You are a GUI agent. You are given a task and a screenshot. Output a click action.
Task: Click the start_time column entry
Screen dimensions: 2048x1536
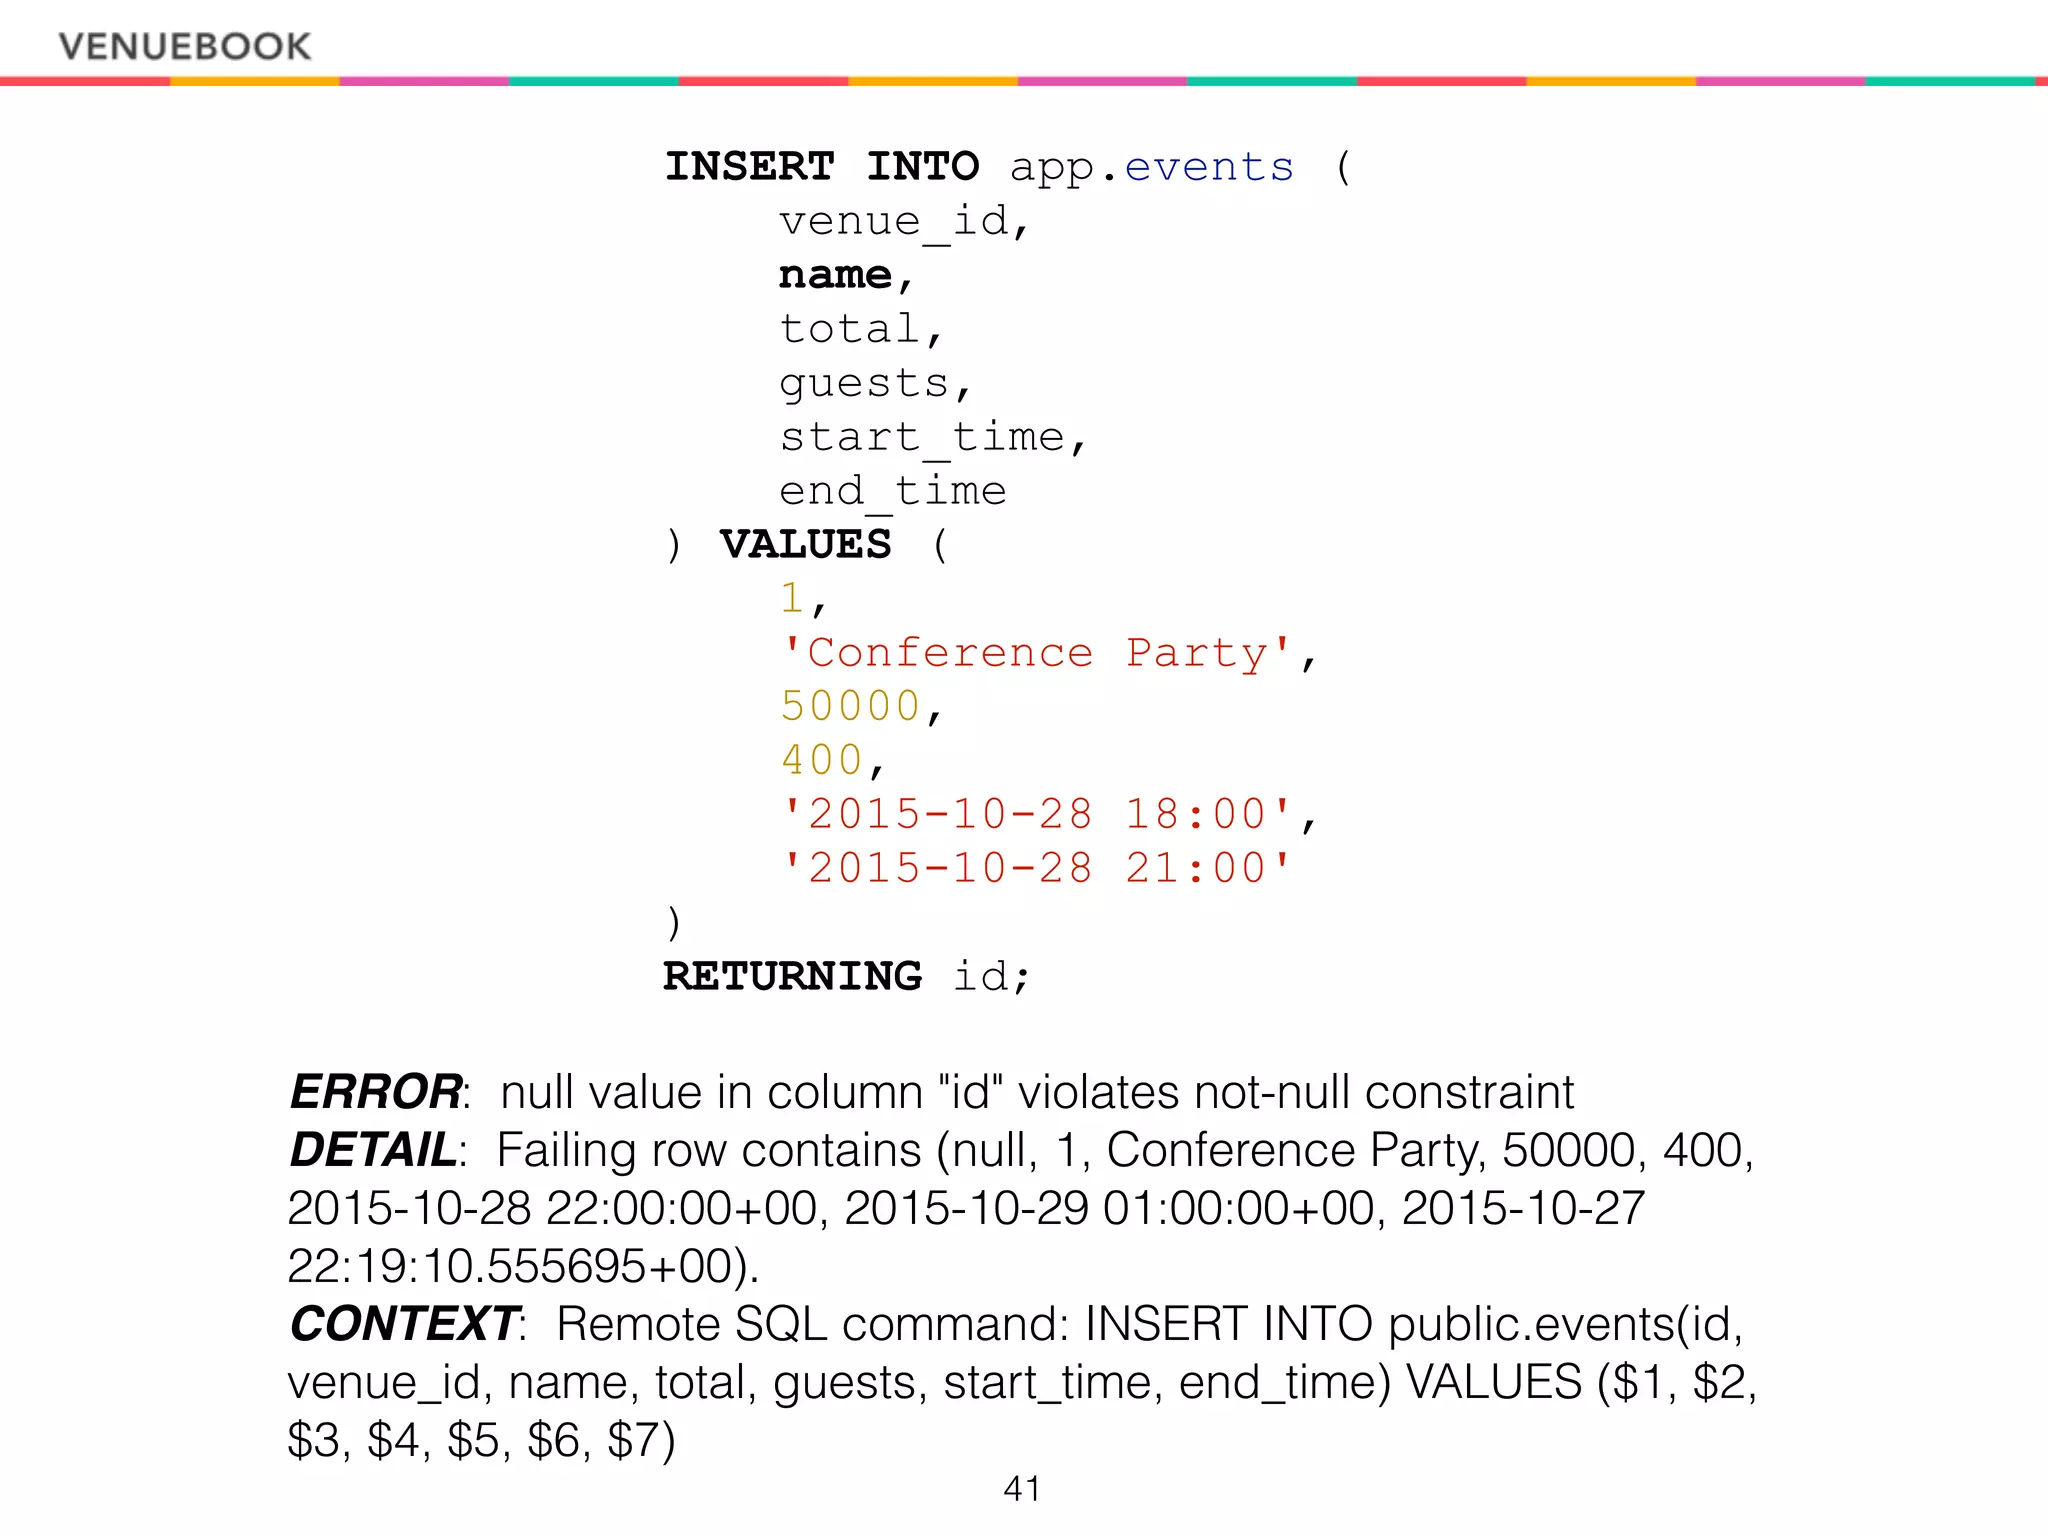coord(922,437)
